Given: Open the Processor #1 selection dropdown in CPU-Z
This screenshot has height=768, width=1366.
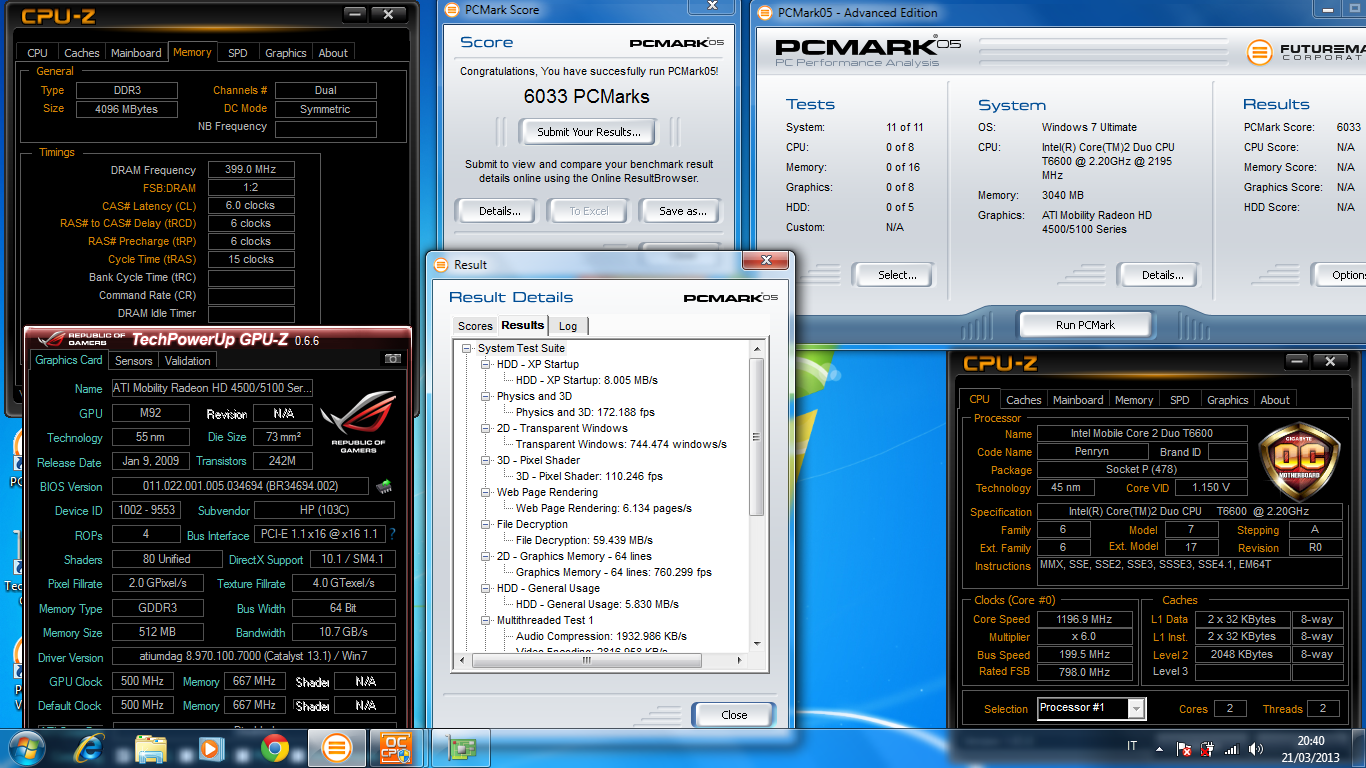Looking at the screenshot, I should pyautogui.click(x=1136, y=708).
